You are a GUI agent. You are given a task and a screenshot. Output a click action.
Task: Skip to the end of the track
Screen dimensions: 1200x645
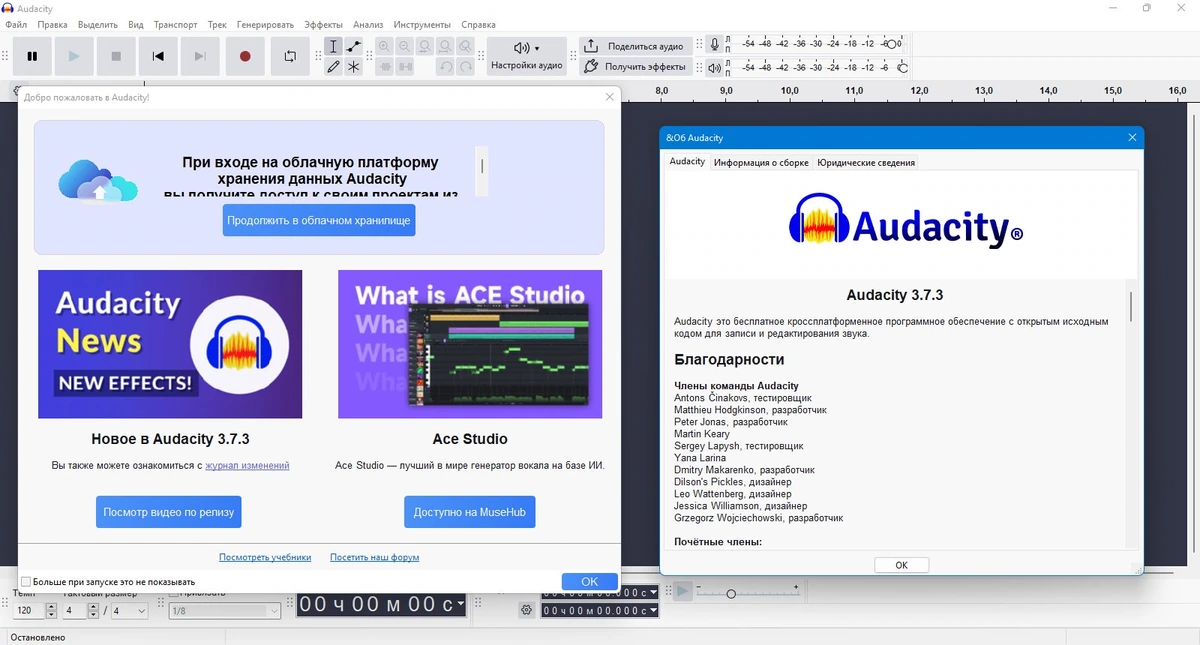(200, 57)
